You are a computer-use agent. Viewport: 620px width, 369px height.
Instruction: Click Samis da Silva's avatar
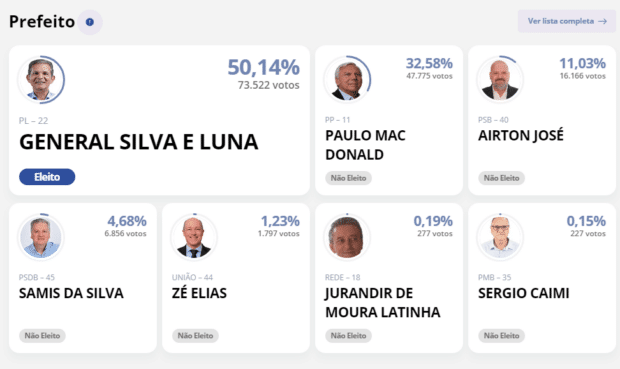(x=41, y=237)
